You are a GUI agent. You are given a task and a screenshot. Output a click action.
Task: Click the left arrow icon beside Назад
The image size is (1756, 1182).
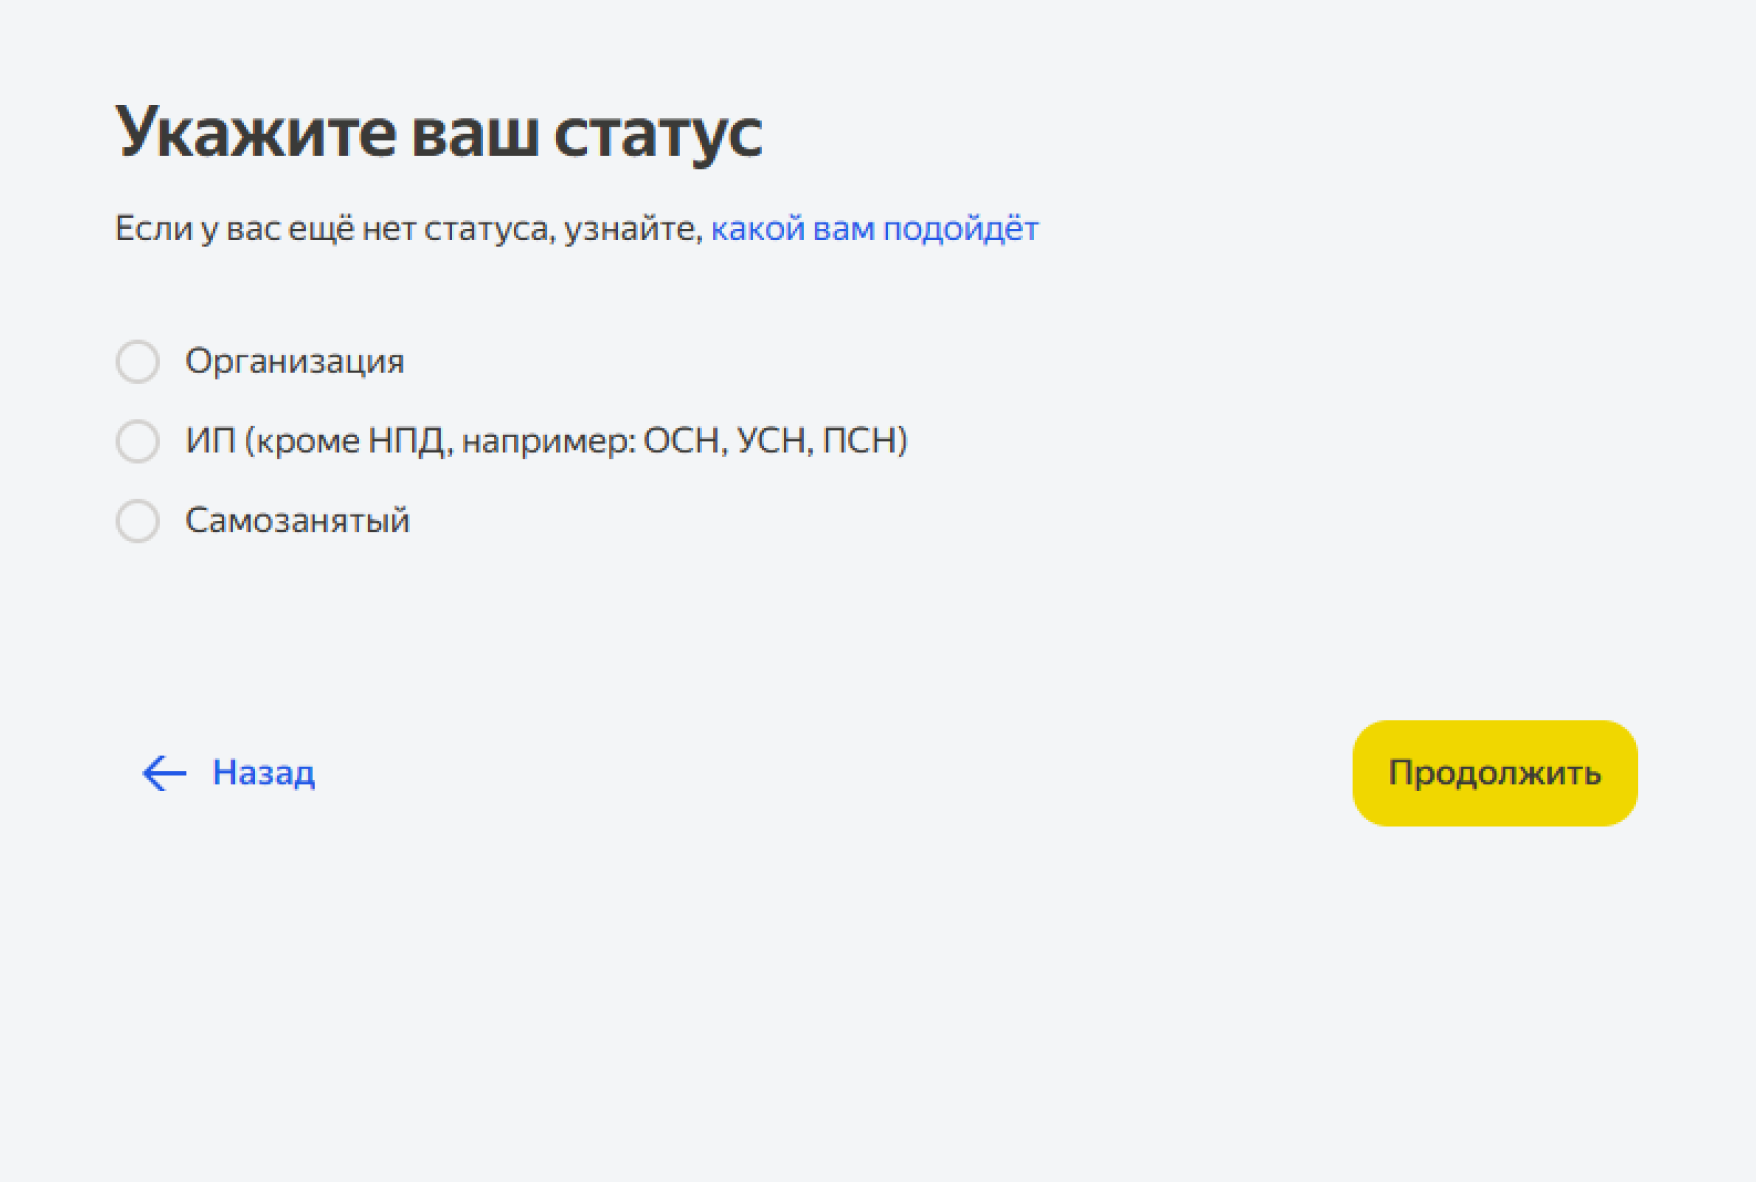[x=164, y=773]
